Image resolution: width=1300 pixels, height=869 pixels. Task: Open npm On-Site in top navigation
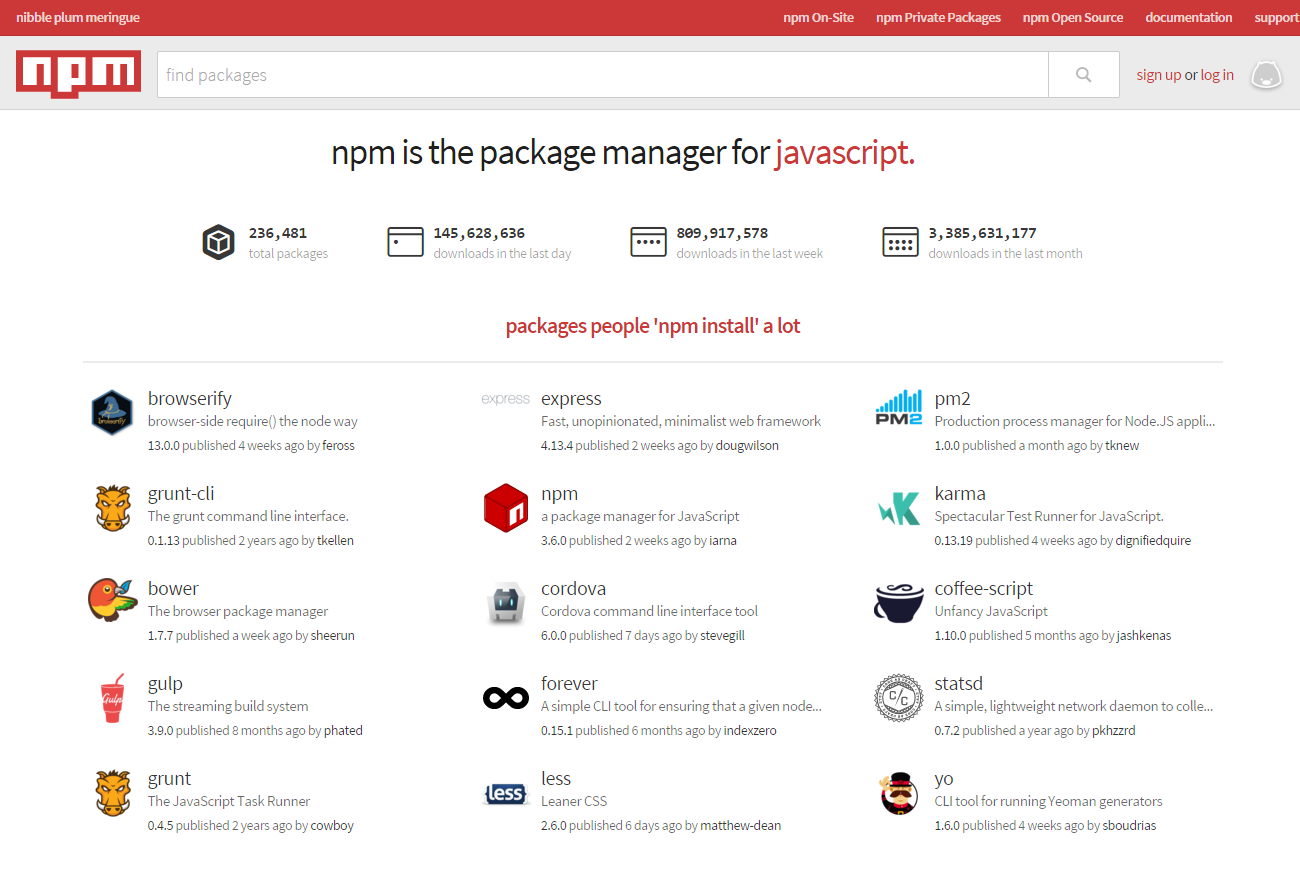click(x=818, y=18)
